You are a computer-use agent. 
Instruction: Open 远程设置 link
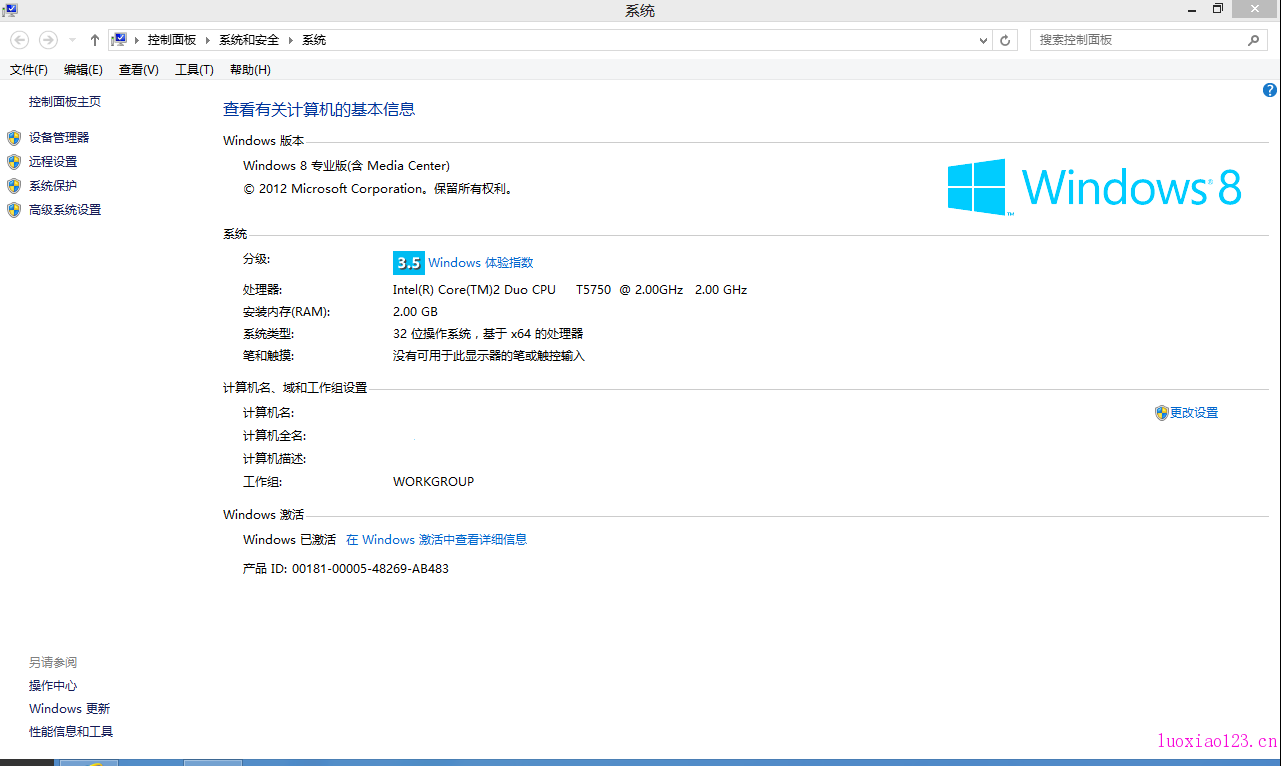53,162
